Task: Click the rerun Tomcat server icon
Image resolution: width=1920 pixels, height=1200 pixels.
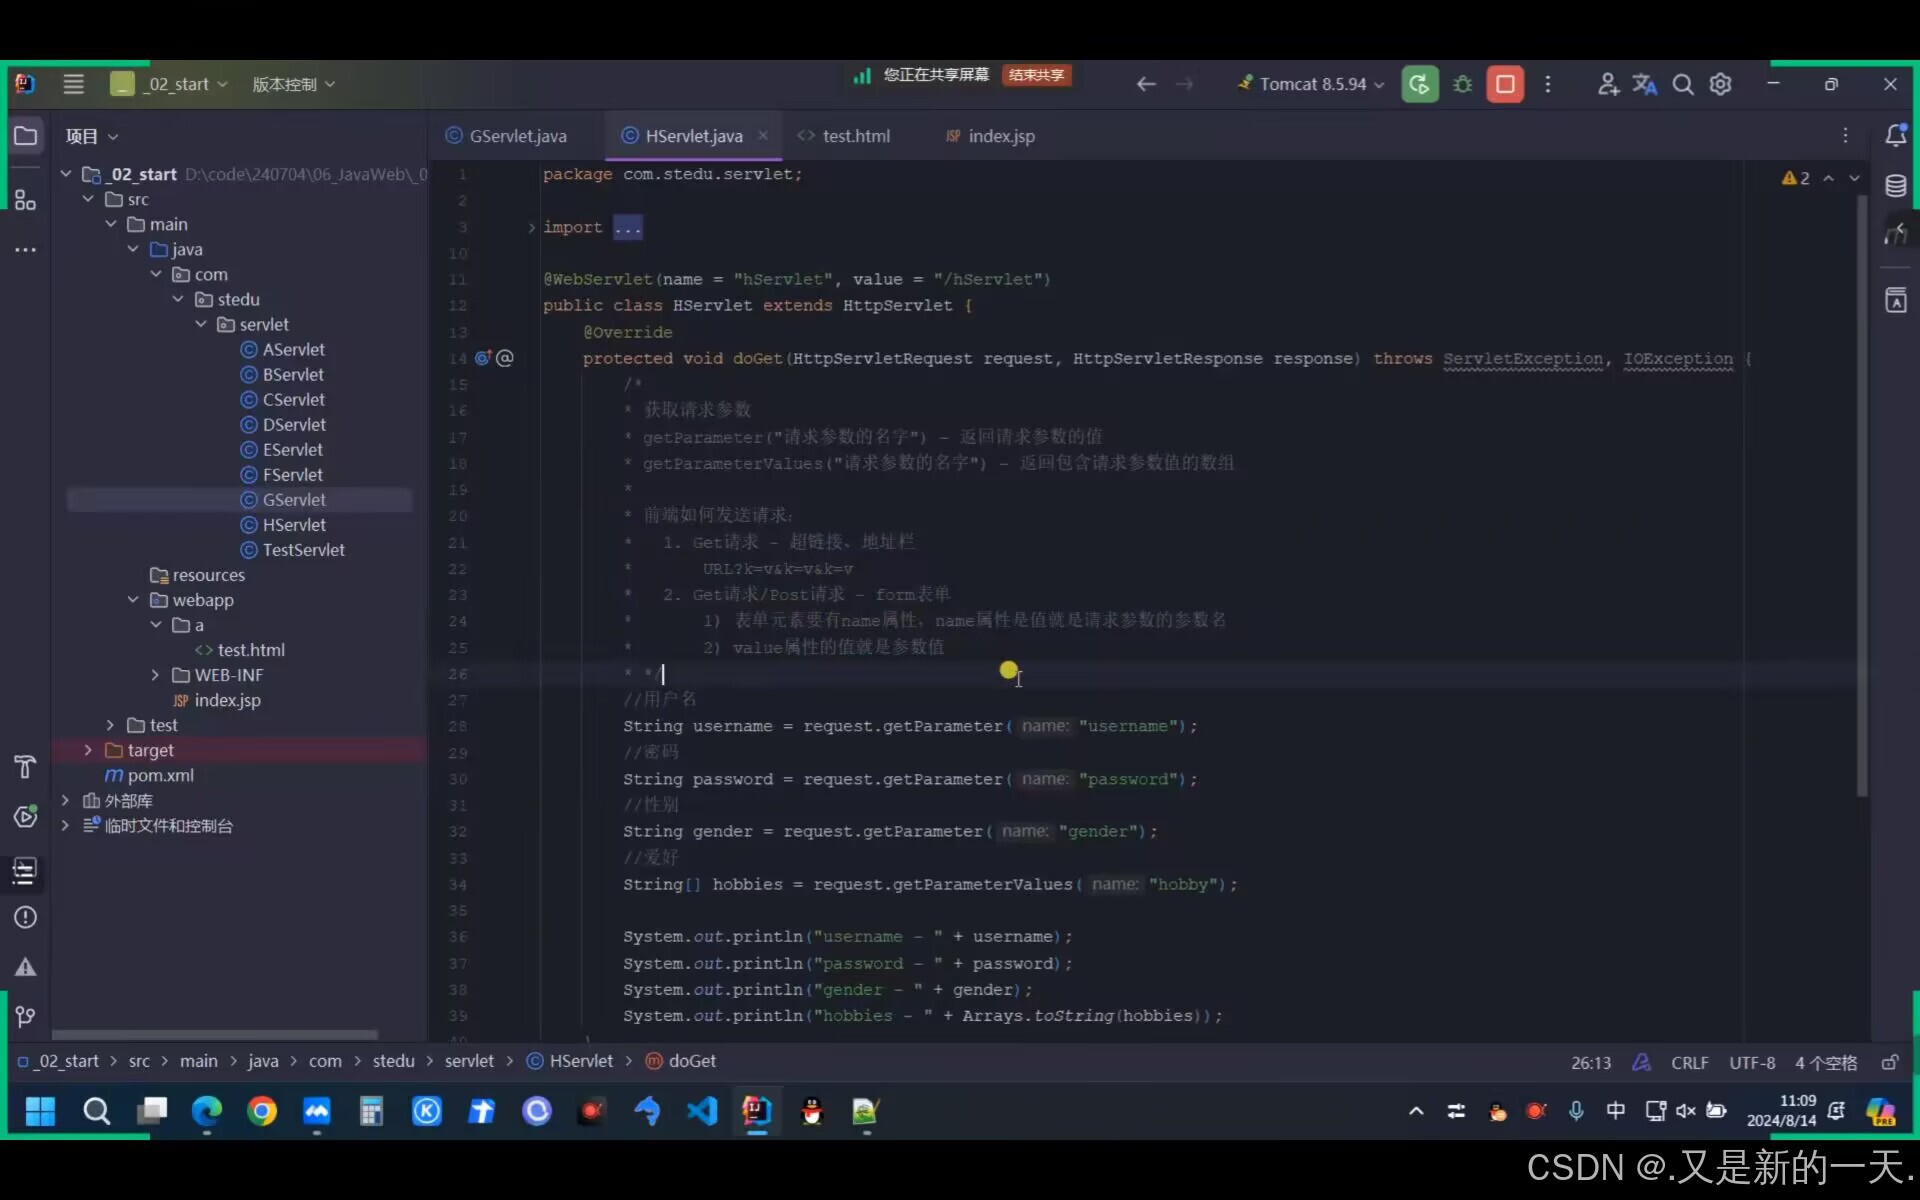Action: pos(1419,84)
